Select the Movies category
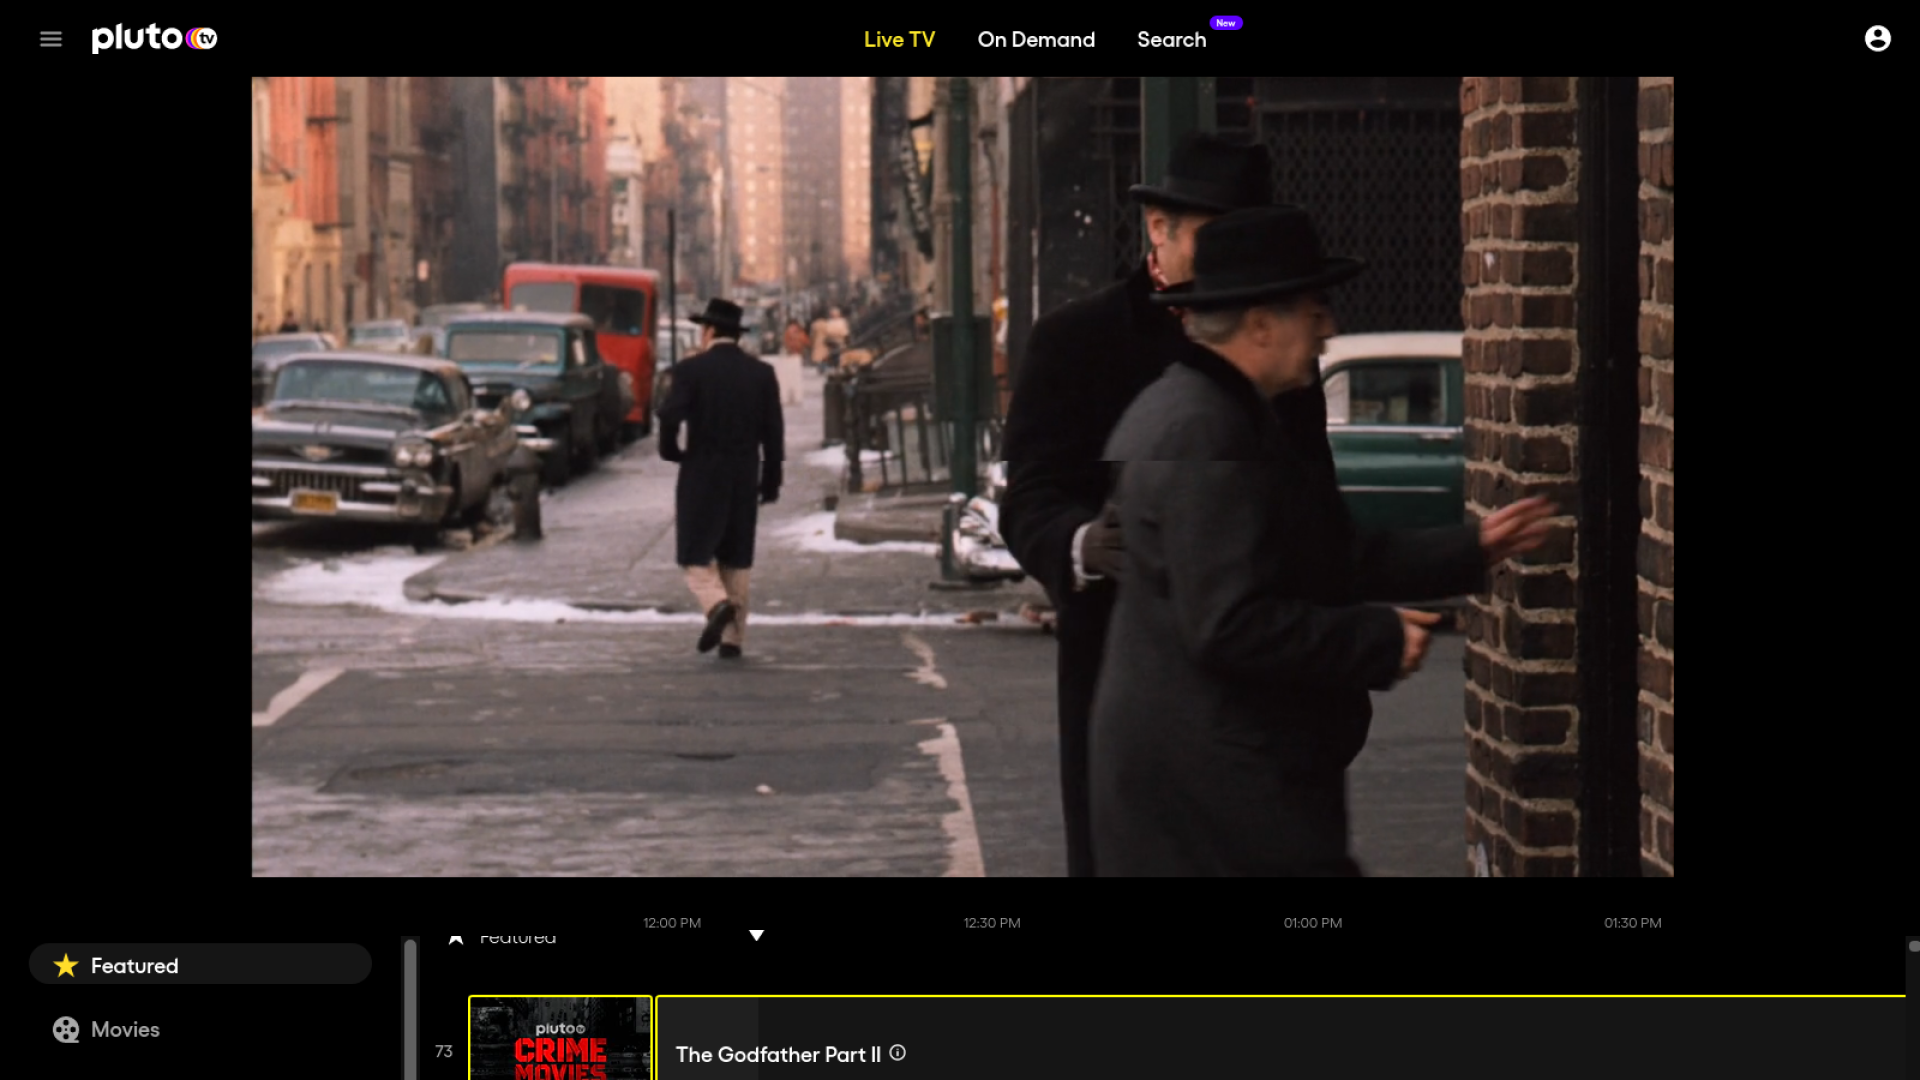The height and width of the screenshot is (1080, 1920). 125,1029
